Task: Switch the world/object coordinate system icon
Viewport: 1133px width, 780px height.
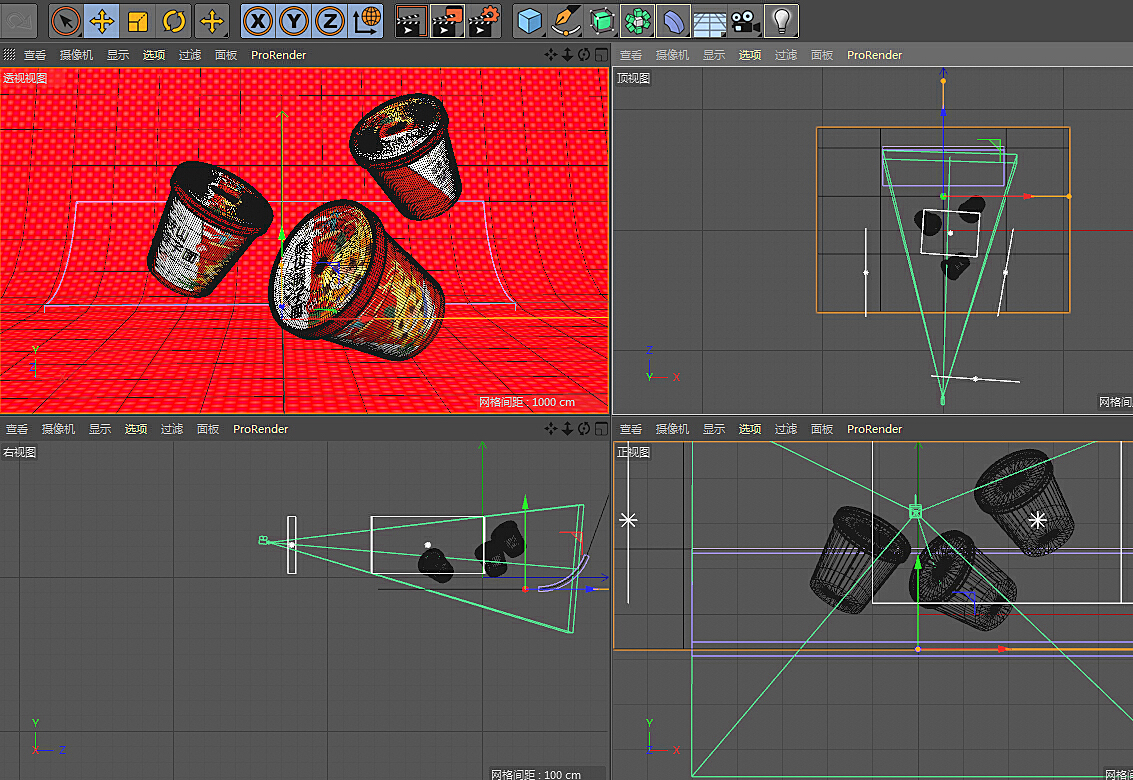Action: pyautogui.click(x=366, y=21)
